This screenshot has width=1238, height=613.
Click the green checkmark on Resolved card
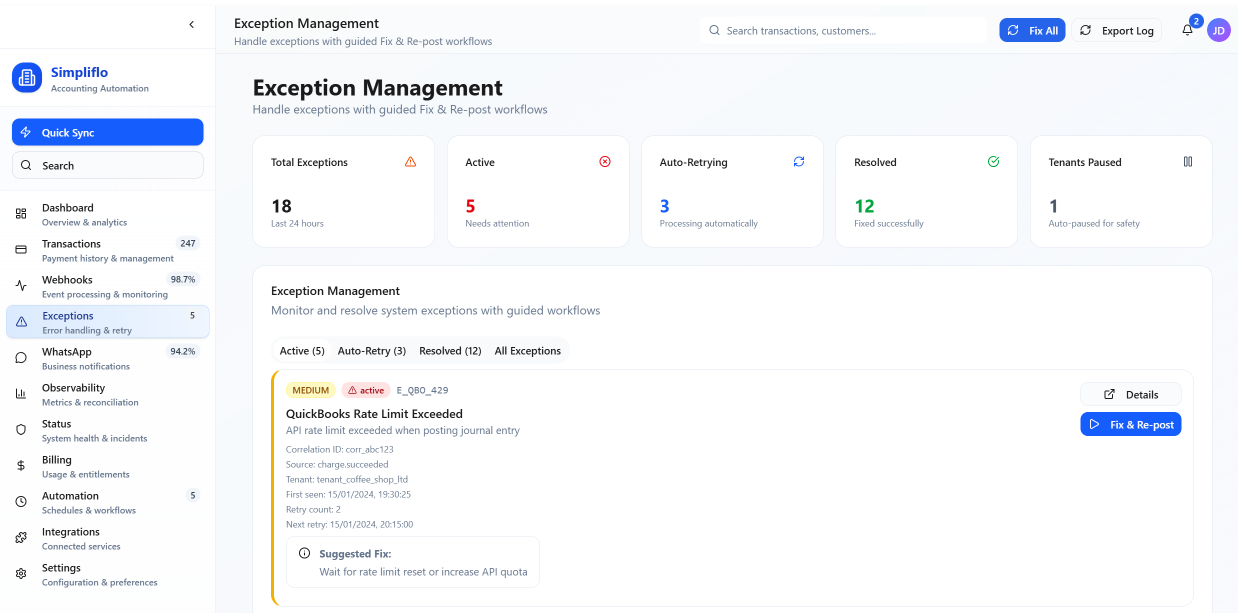coord(993,161)
